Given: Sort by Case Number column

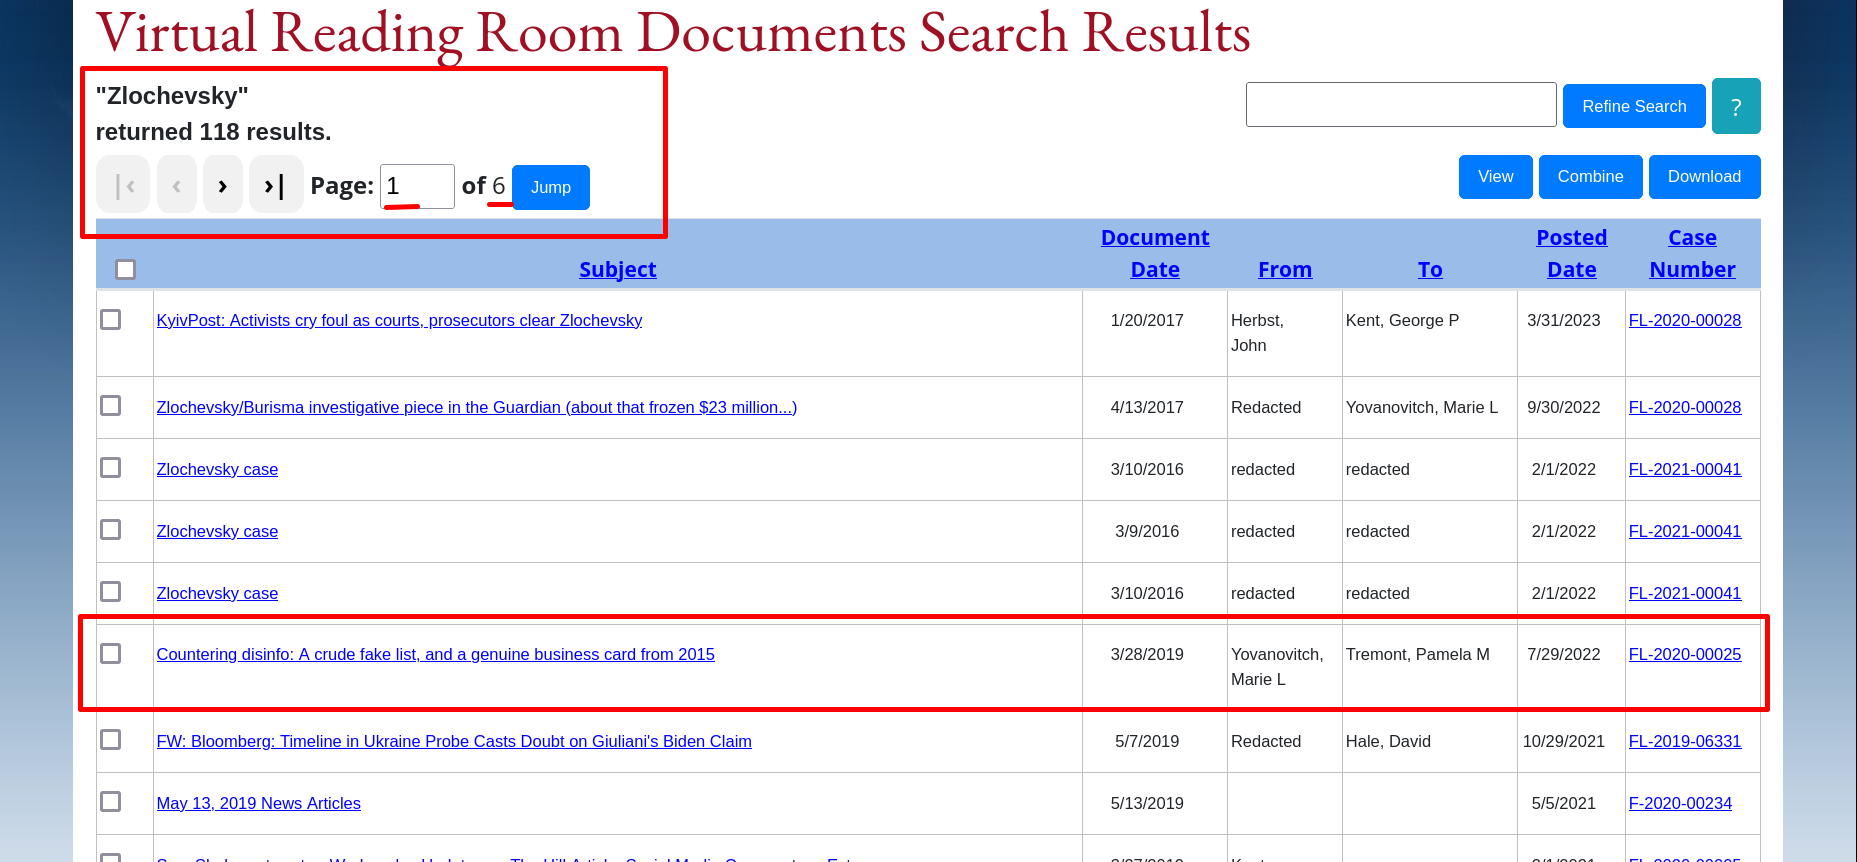Looking at the screenshot, I should [1692, 253].
